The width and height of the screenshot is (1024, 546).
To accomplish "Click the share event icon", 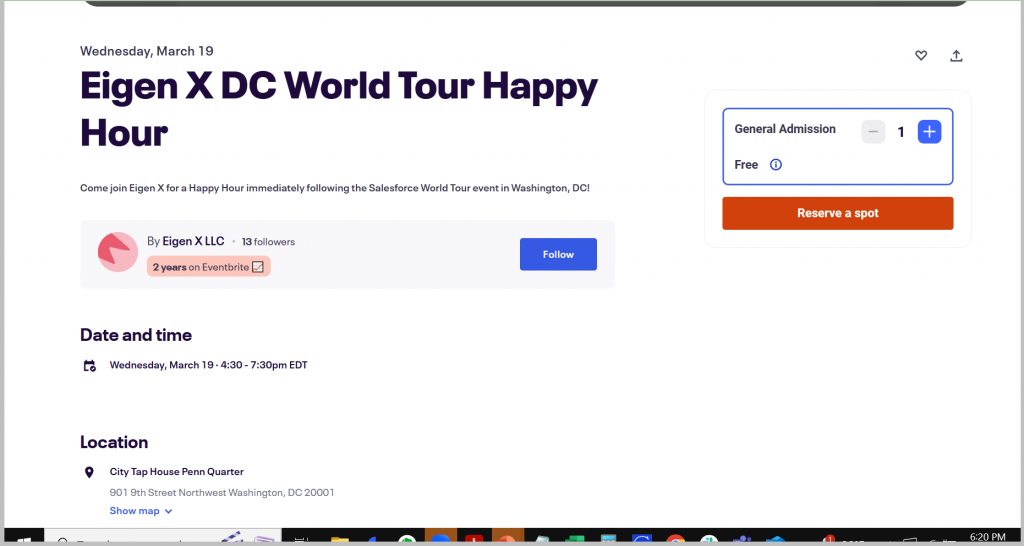I will tap(956, 56).
